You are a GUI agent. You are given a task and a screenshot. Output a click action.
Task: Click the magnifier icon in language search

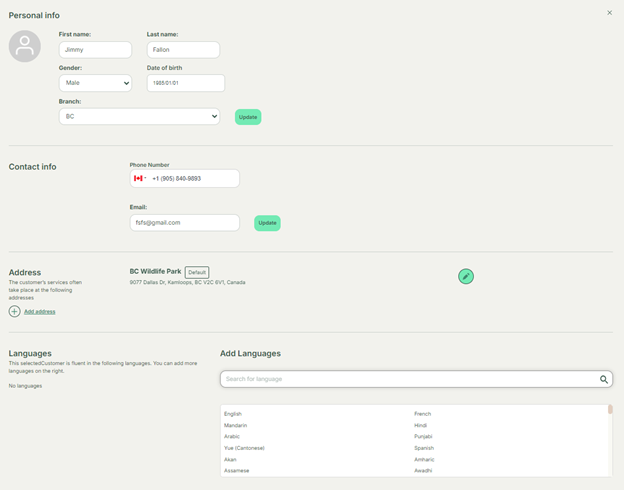point(604,380)
